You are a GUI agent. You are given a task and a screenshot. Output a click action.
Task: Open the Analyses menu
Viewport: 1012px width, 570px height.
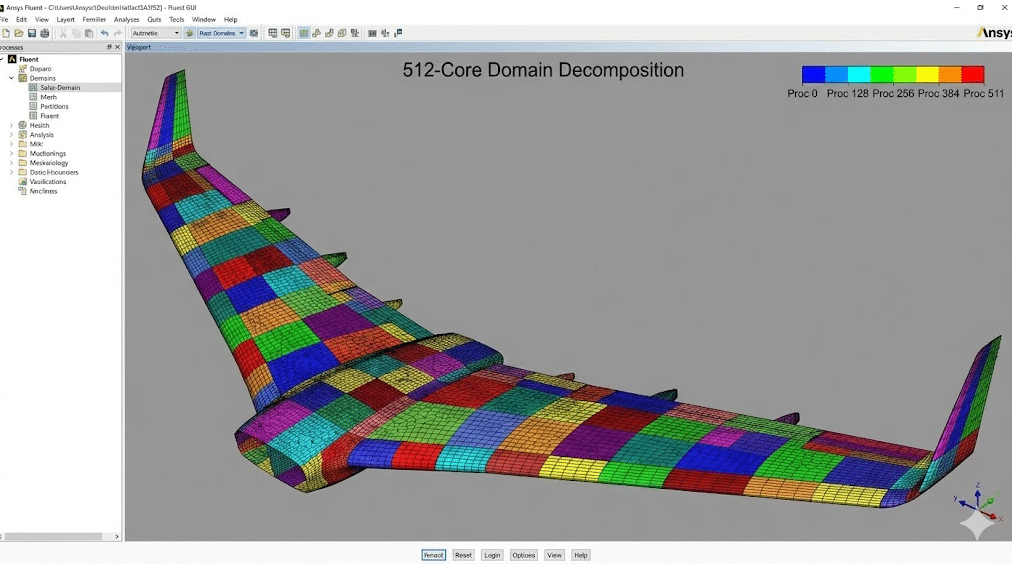pyautogui.click(x=127, y=19)
